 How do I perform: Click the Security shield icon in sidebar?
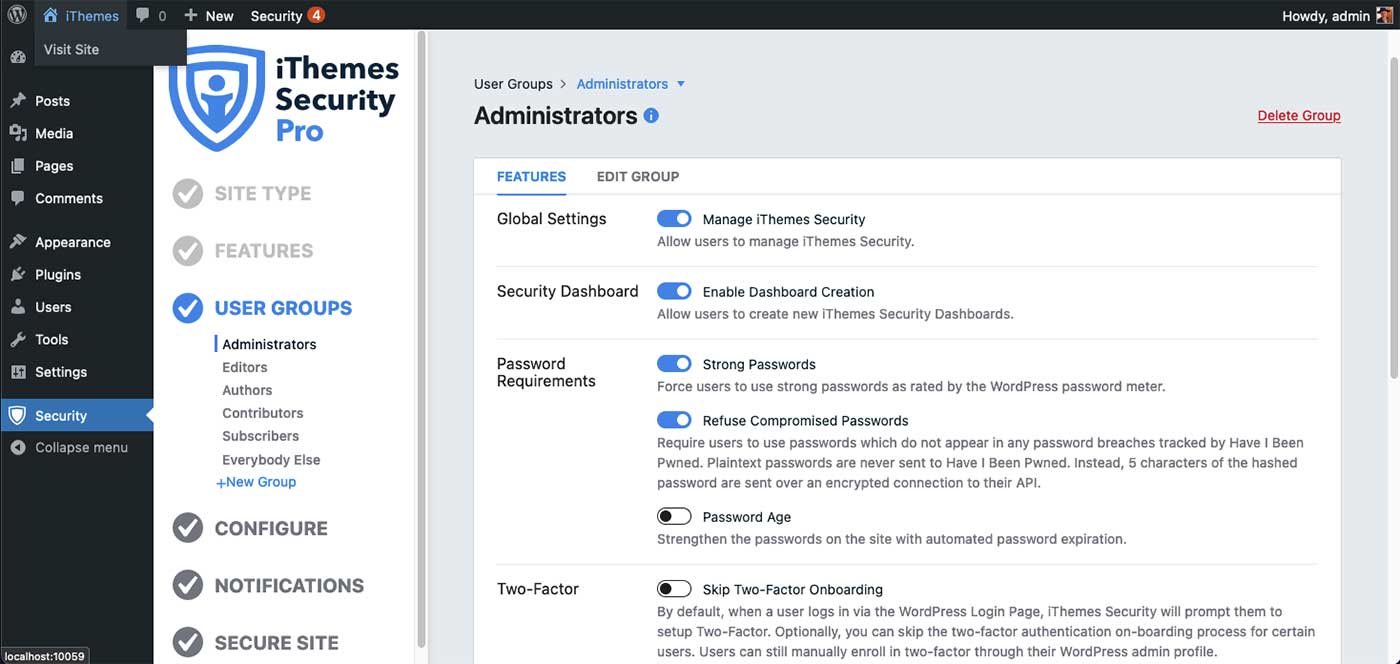[17, 416]
